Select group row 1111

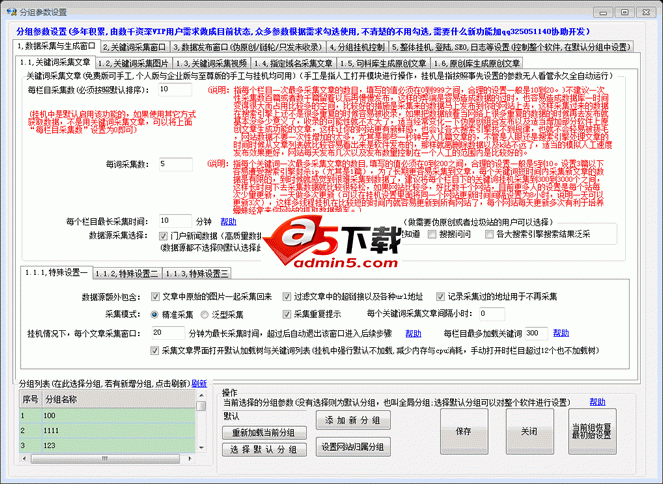coord(107,430)
